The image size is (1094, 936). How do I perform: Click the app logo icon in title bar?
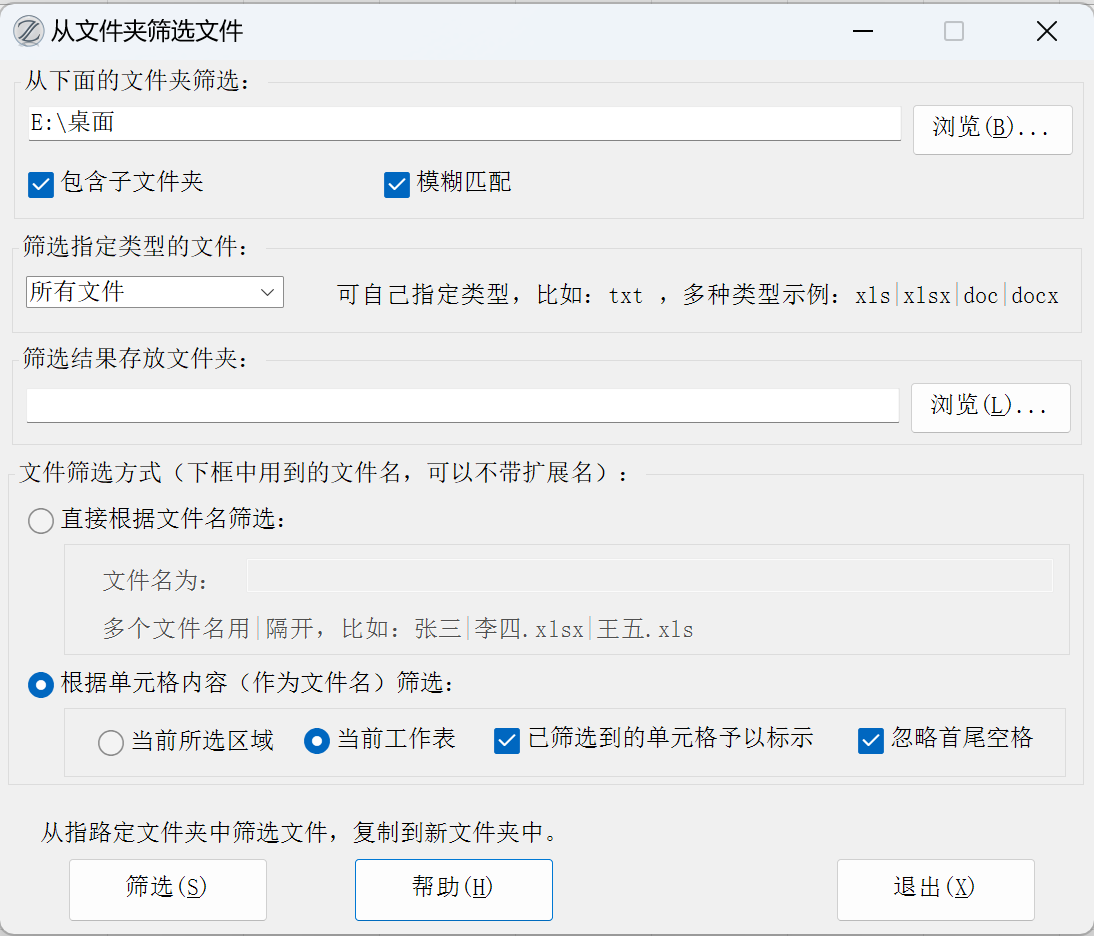tap(28, 31)
